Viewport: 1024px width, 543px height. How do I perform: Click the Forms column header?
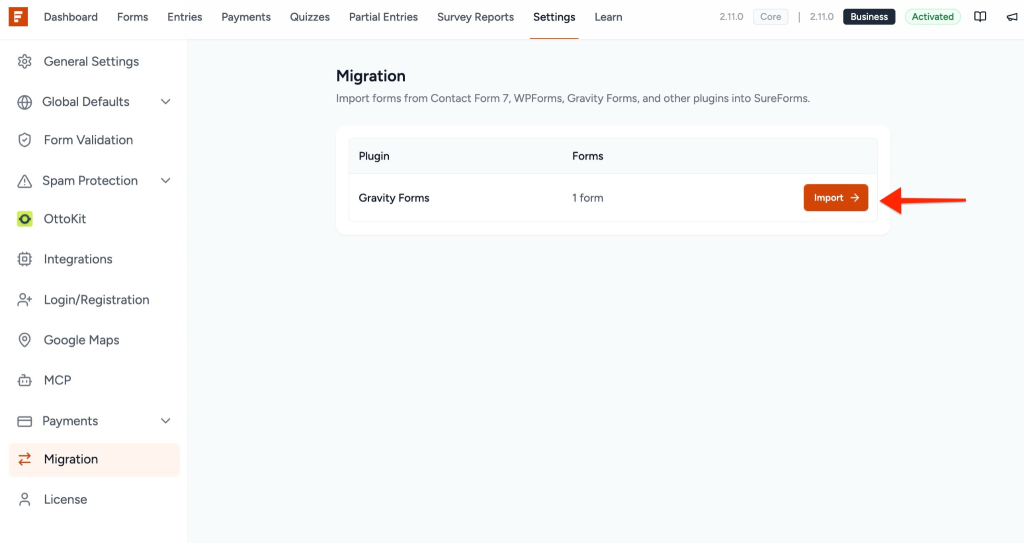[588, 156]
